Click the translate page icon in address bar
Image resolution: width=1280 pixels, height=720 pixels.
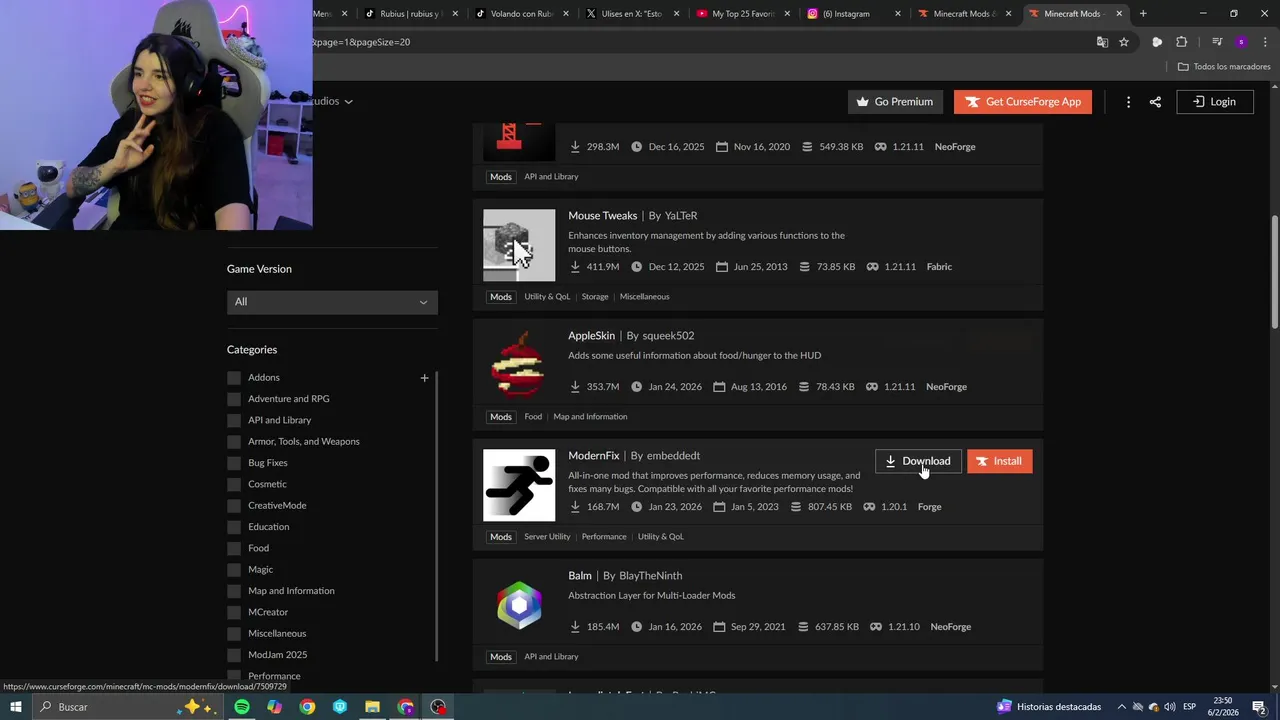(x=1102, y=42)
